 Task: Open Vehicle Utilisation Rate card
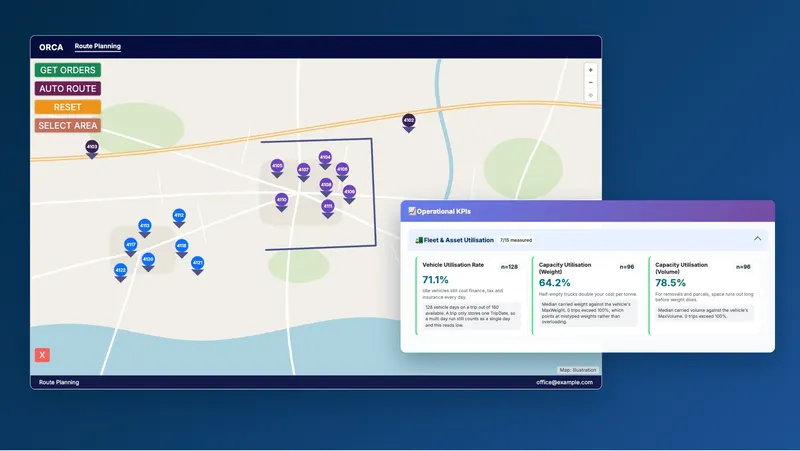(x=469, y=296)
